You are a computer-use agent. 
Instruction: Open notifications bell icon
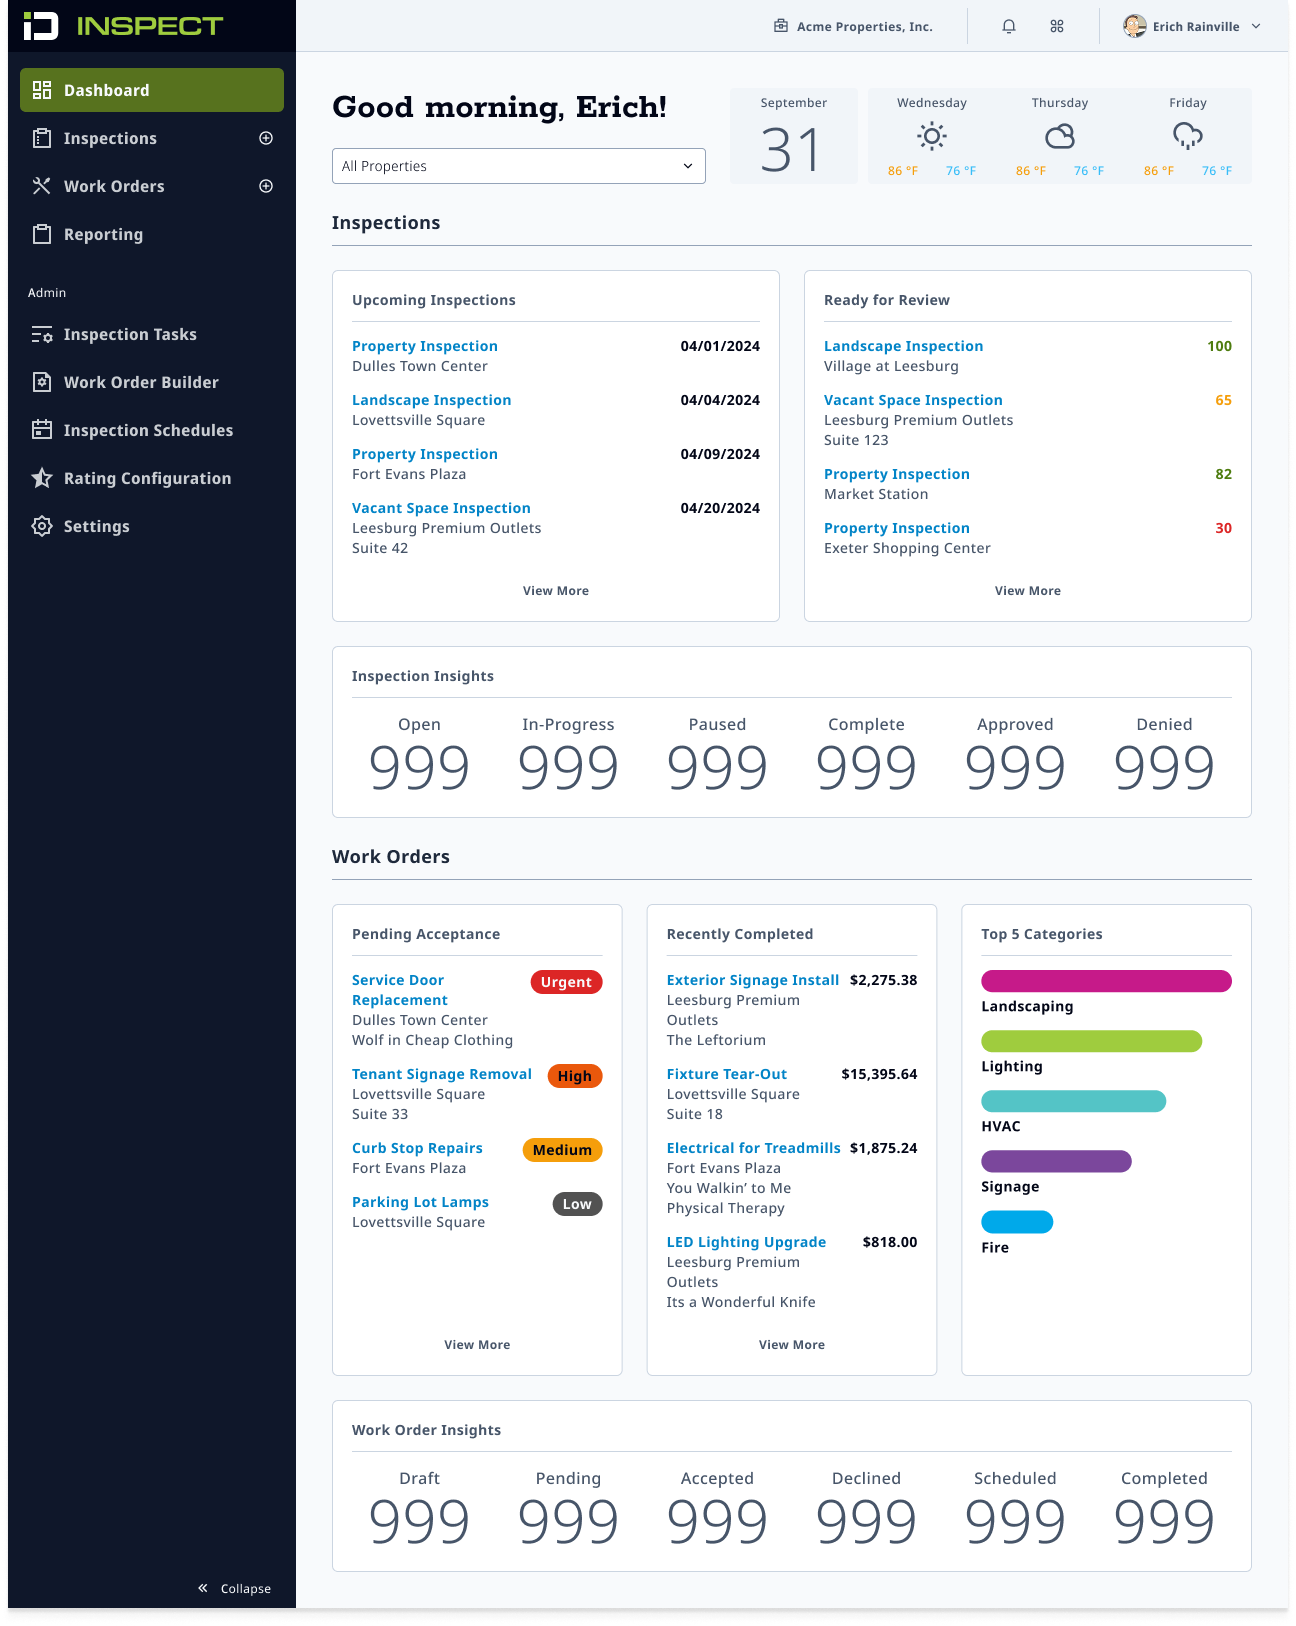(1009, 27)
